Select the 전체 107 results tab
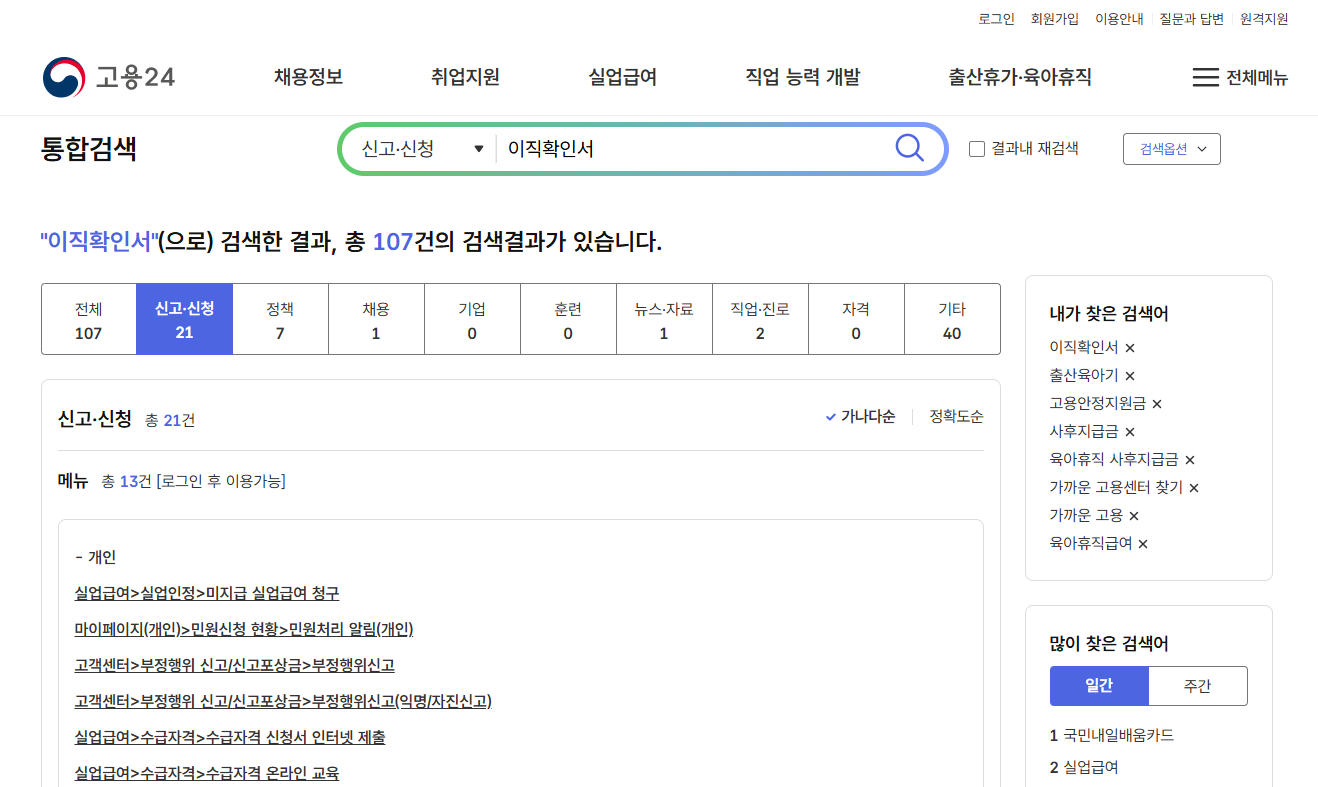 coord(89,319)
